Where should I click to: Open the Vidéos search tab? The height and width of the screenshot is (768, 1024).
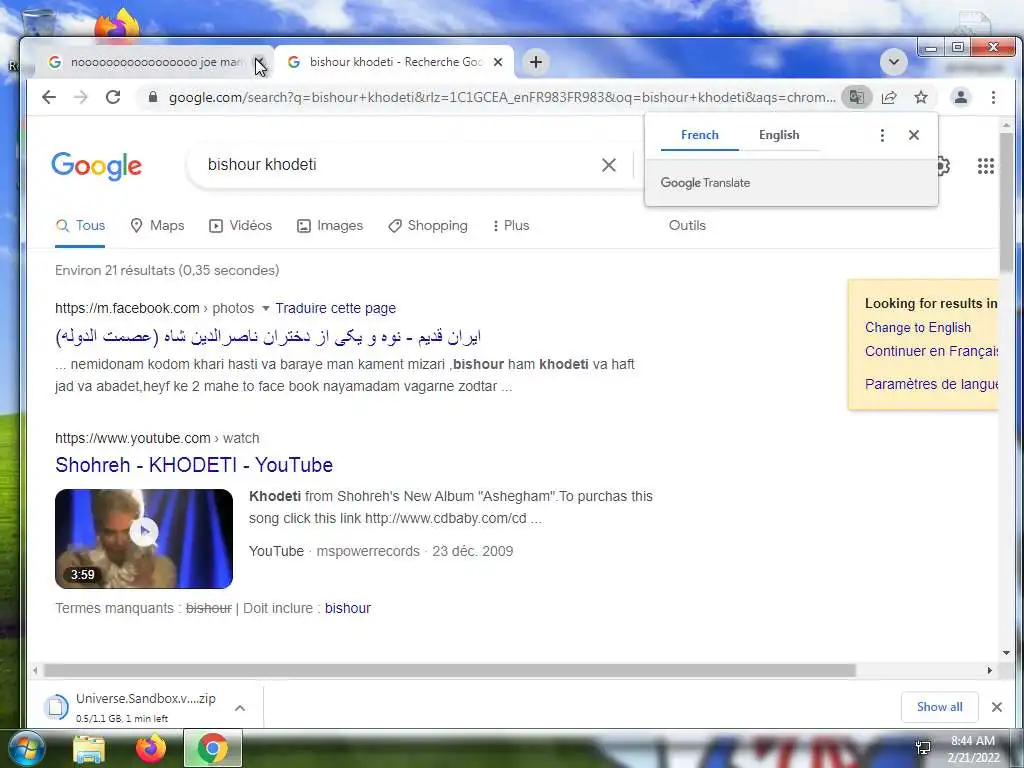pos(240,225)
